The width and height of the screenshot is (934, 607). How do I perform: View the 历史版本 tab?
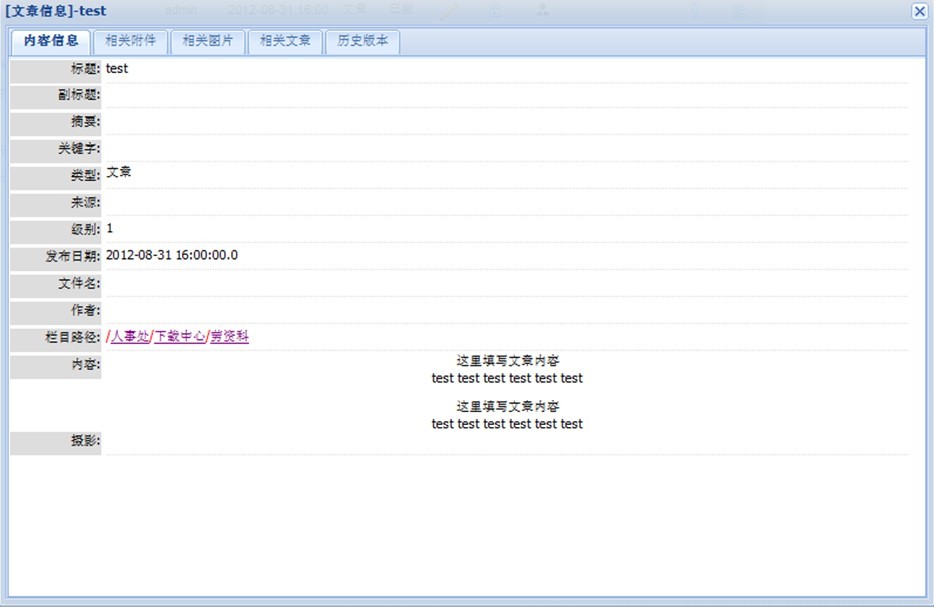tap(363, 42)
